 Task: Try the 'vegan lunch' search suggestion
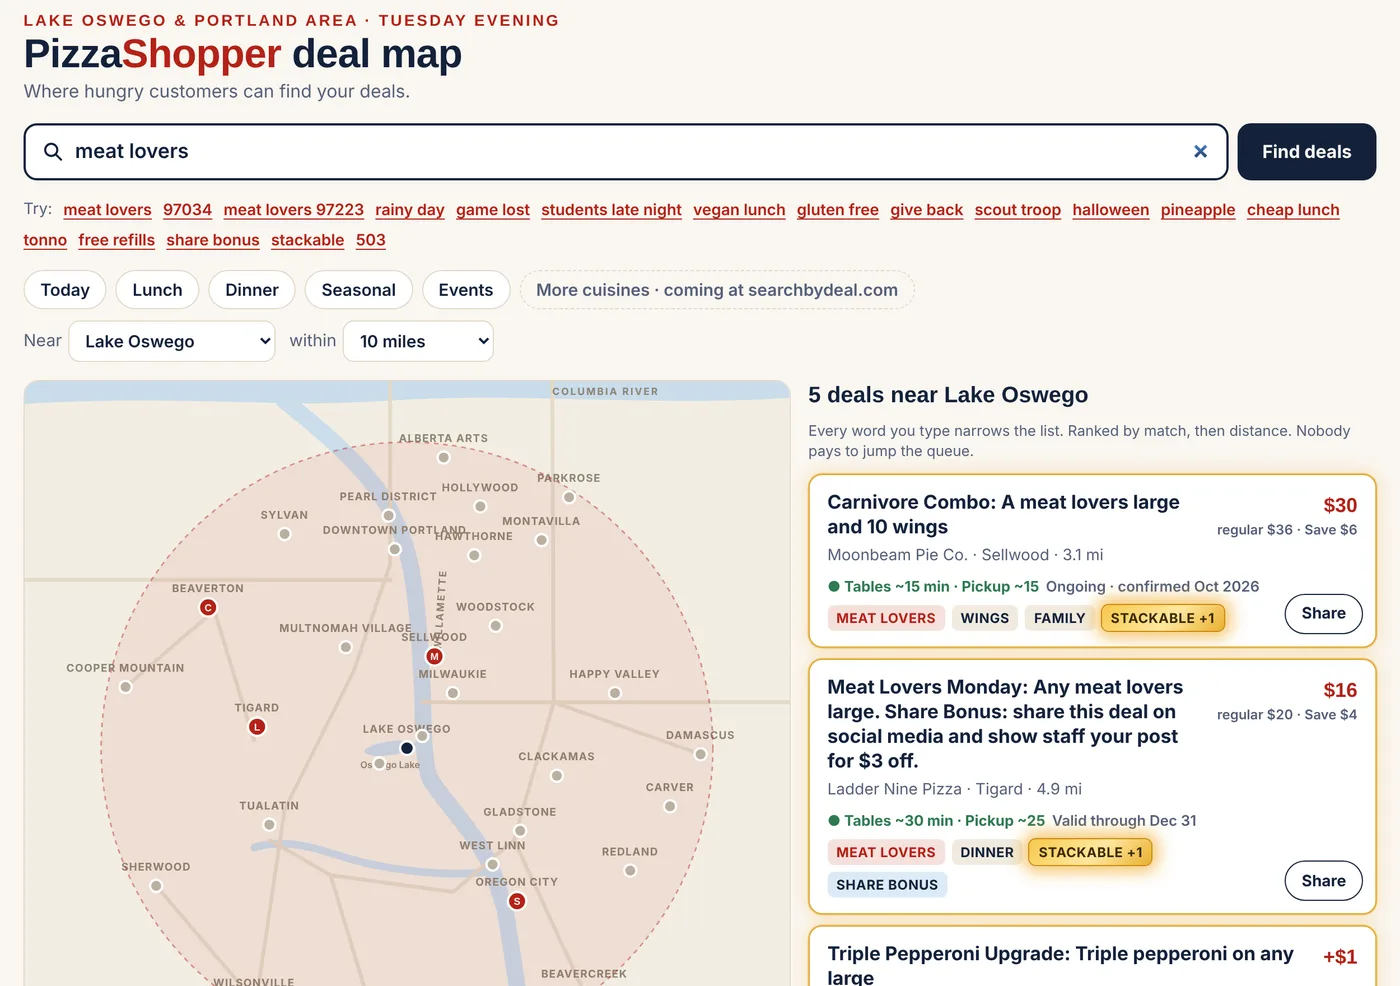[739, 210]
